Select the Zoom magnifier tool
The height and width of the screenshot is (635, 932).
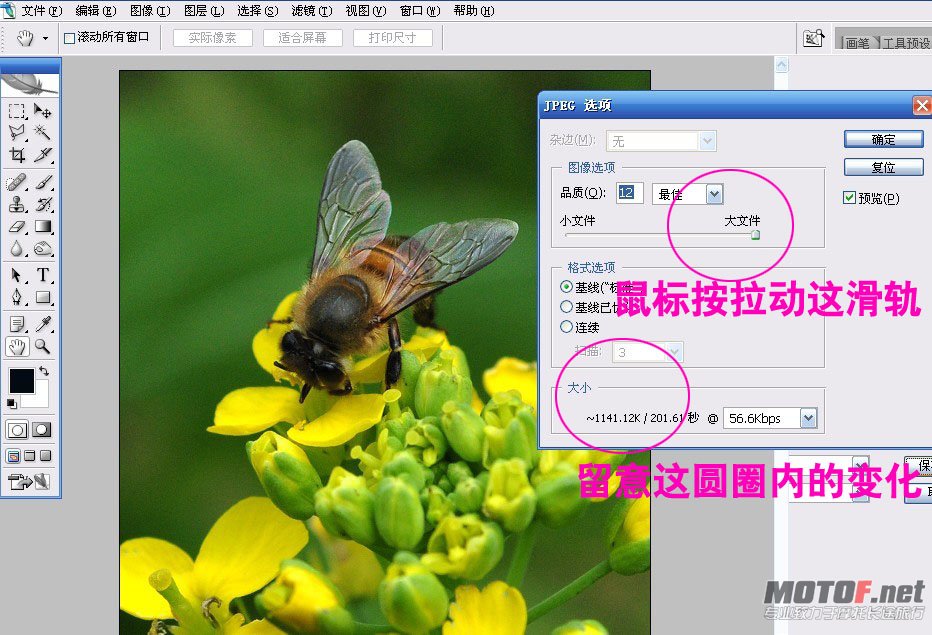(42, 346)
